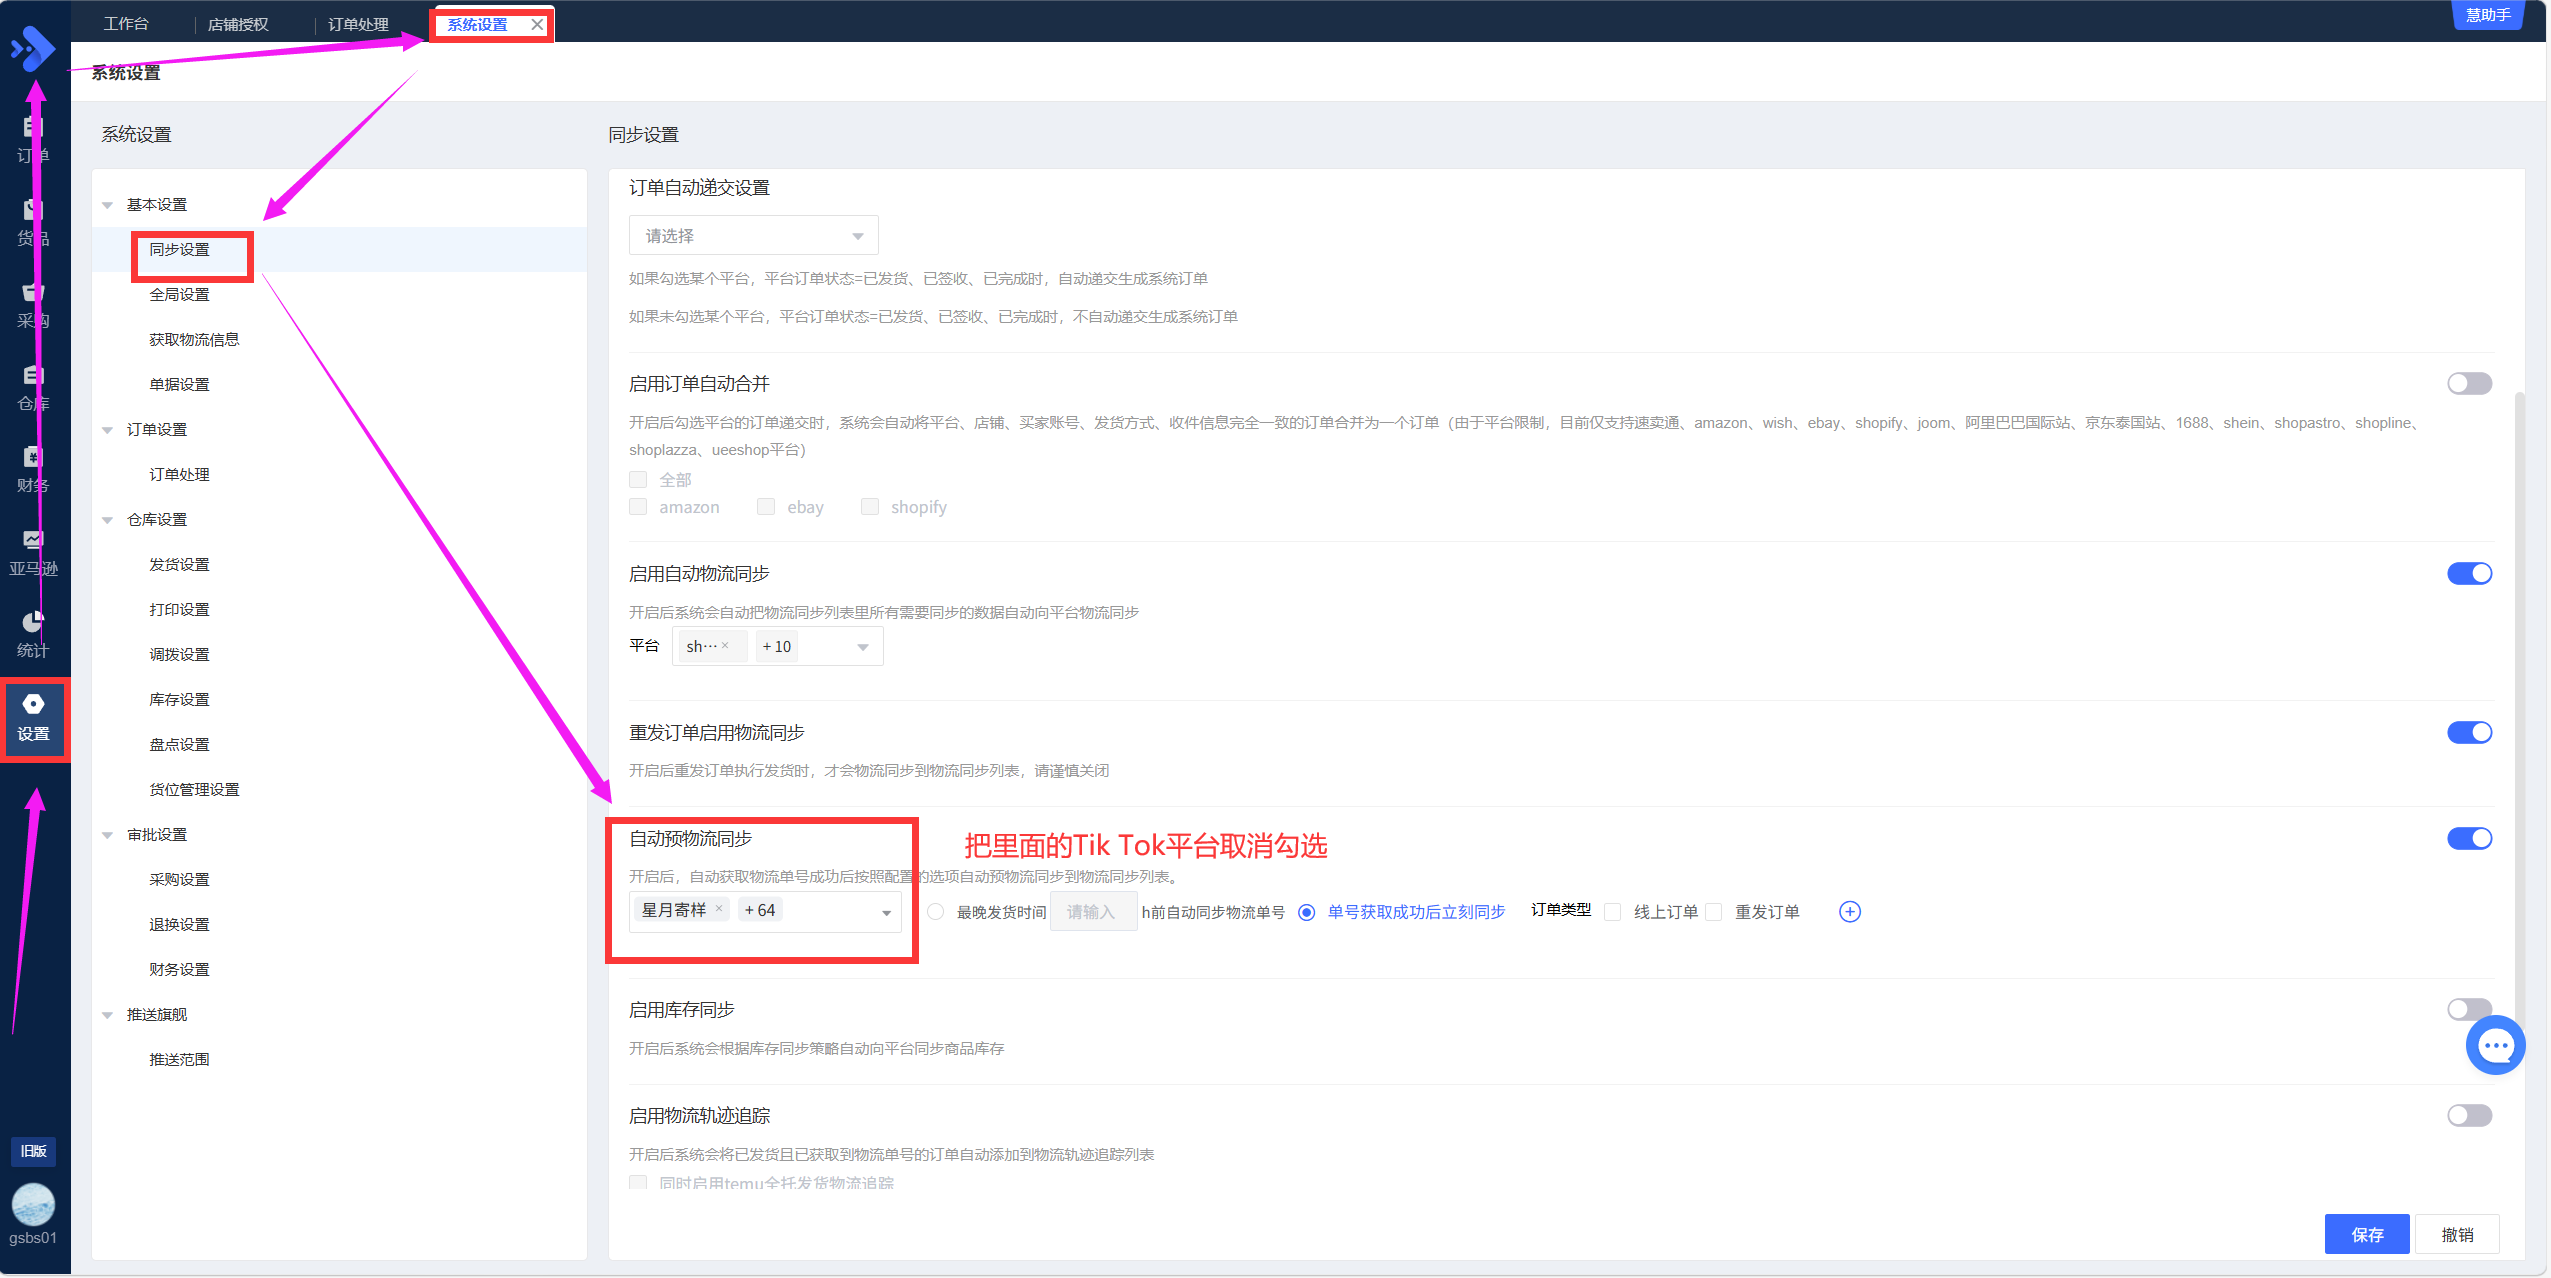Remove the 星月寄样 tag with its x
This screenshot has height=1278, width=2551.
coord(719,909)
